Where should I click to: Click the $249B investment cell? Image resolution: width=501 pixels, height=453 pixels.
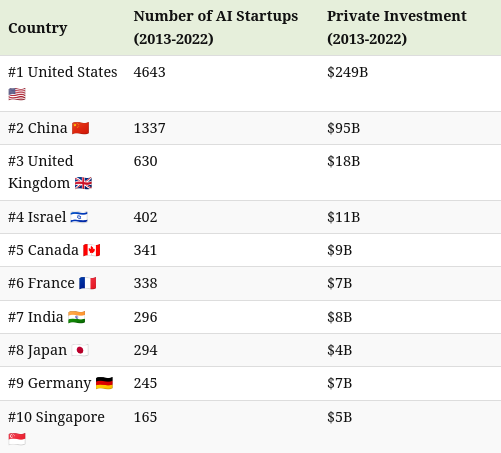(347, 72)
